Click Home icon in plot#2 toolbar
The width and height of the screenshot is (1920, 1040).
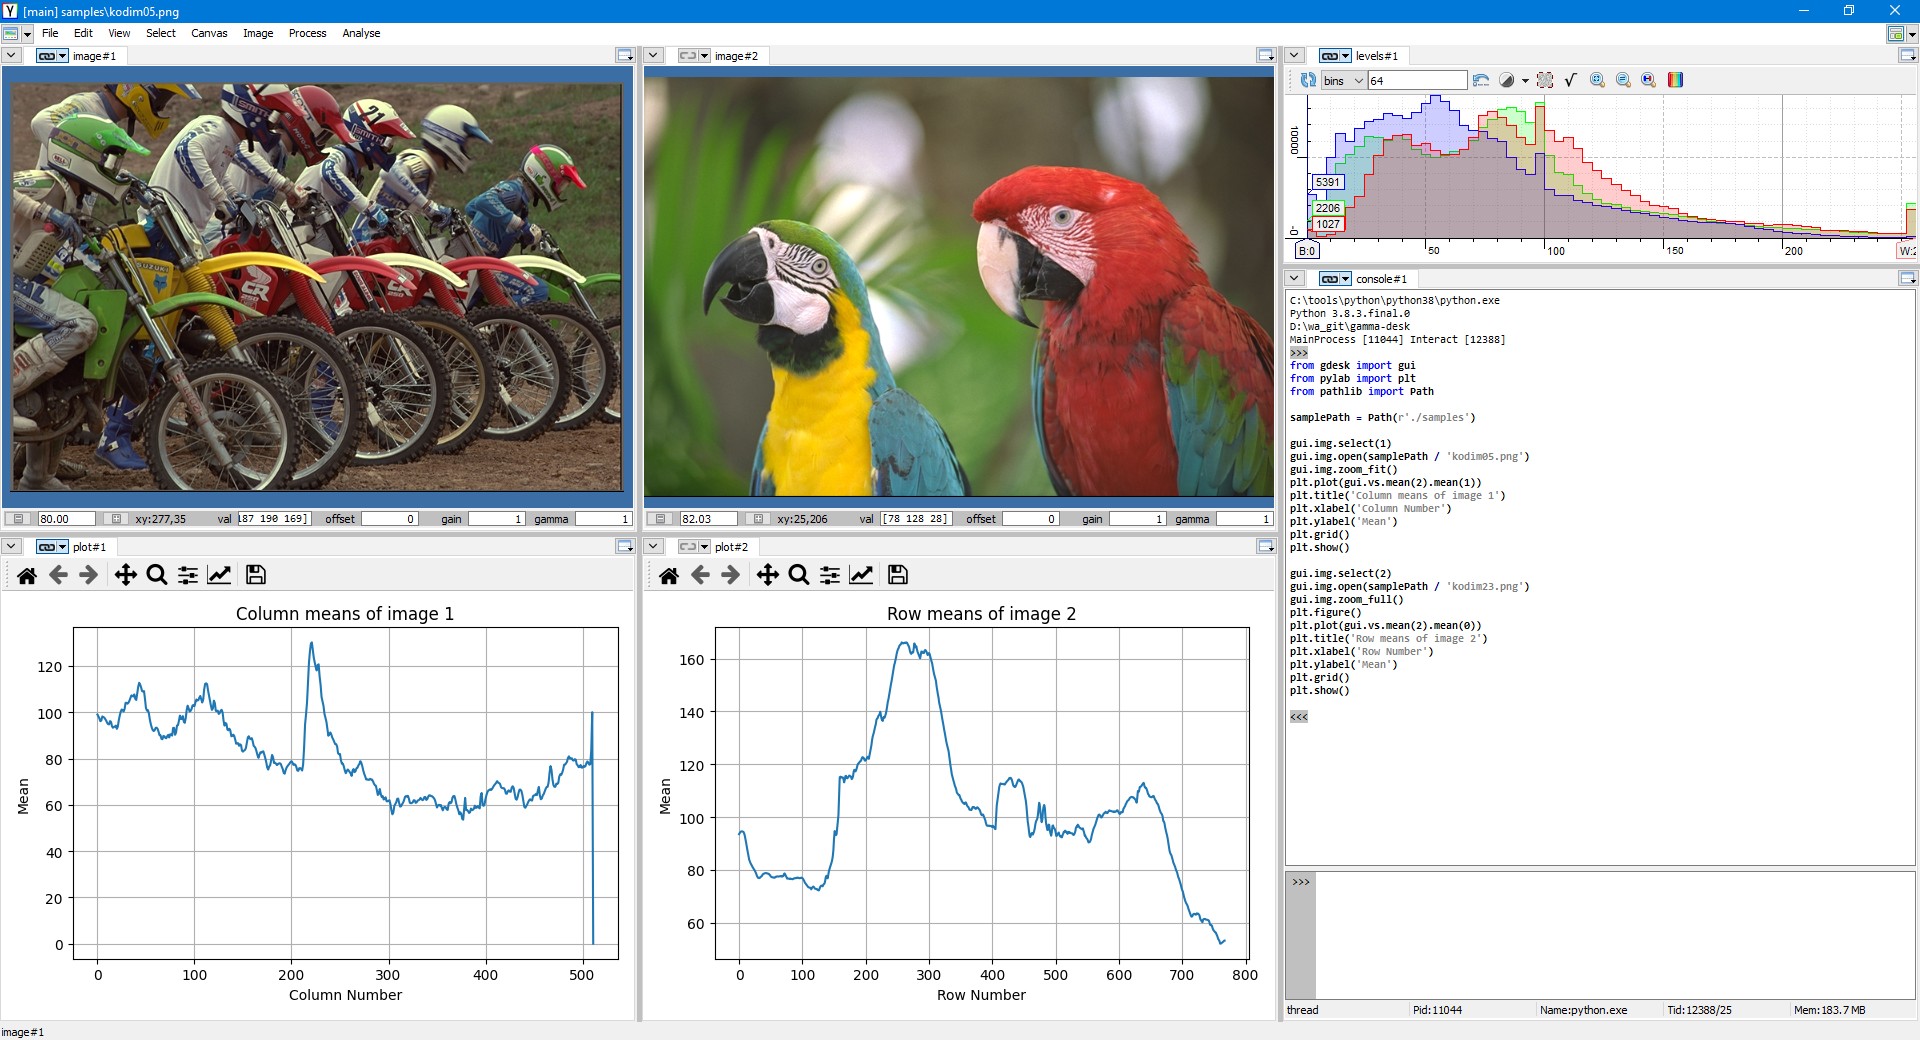click(x=669, y=575)
